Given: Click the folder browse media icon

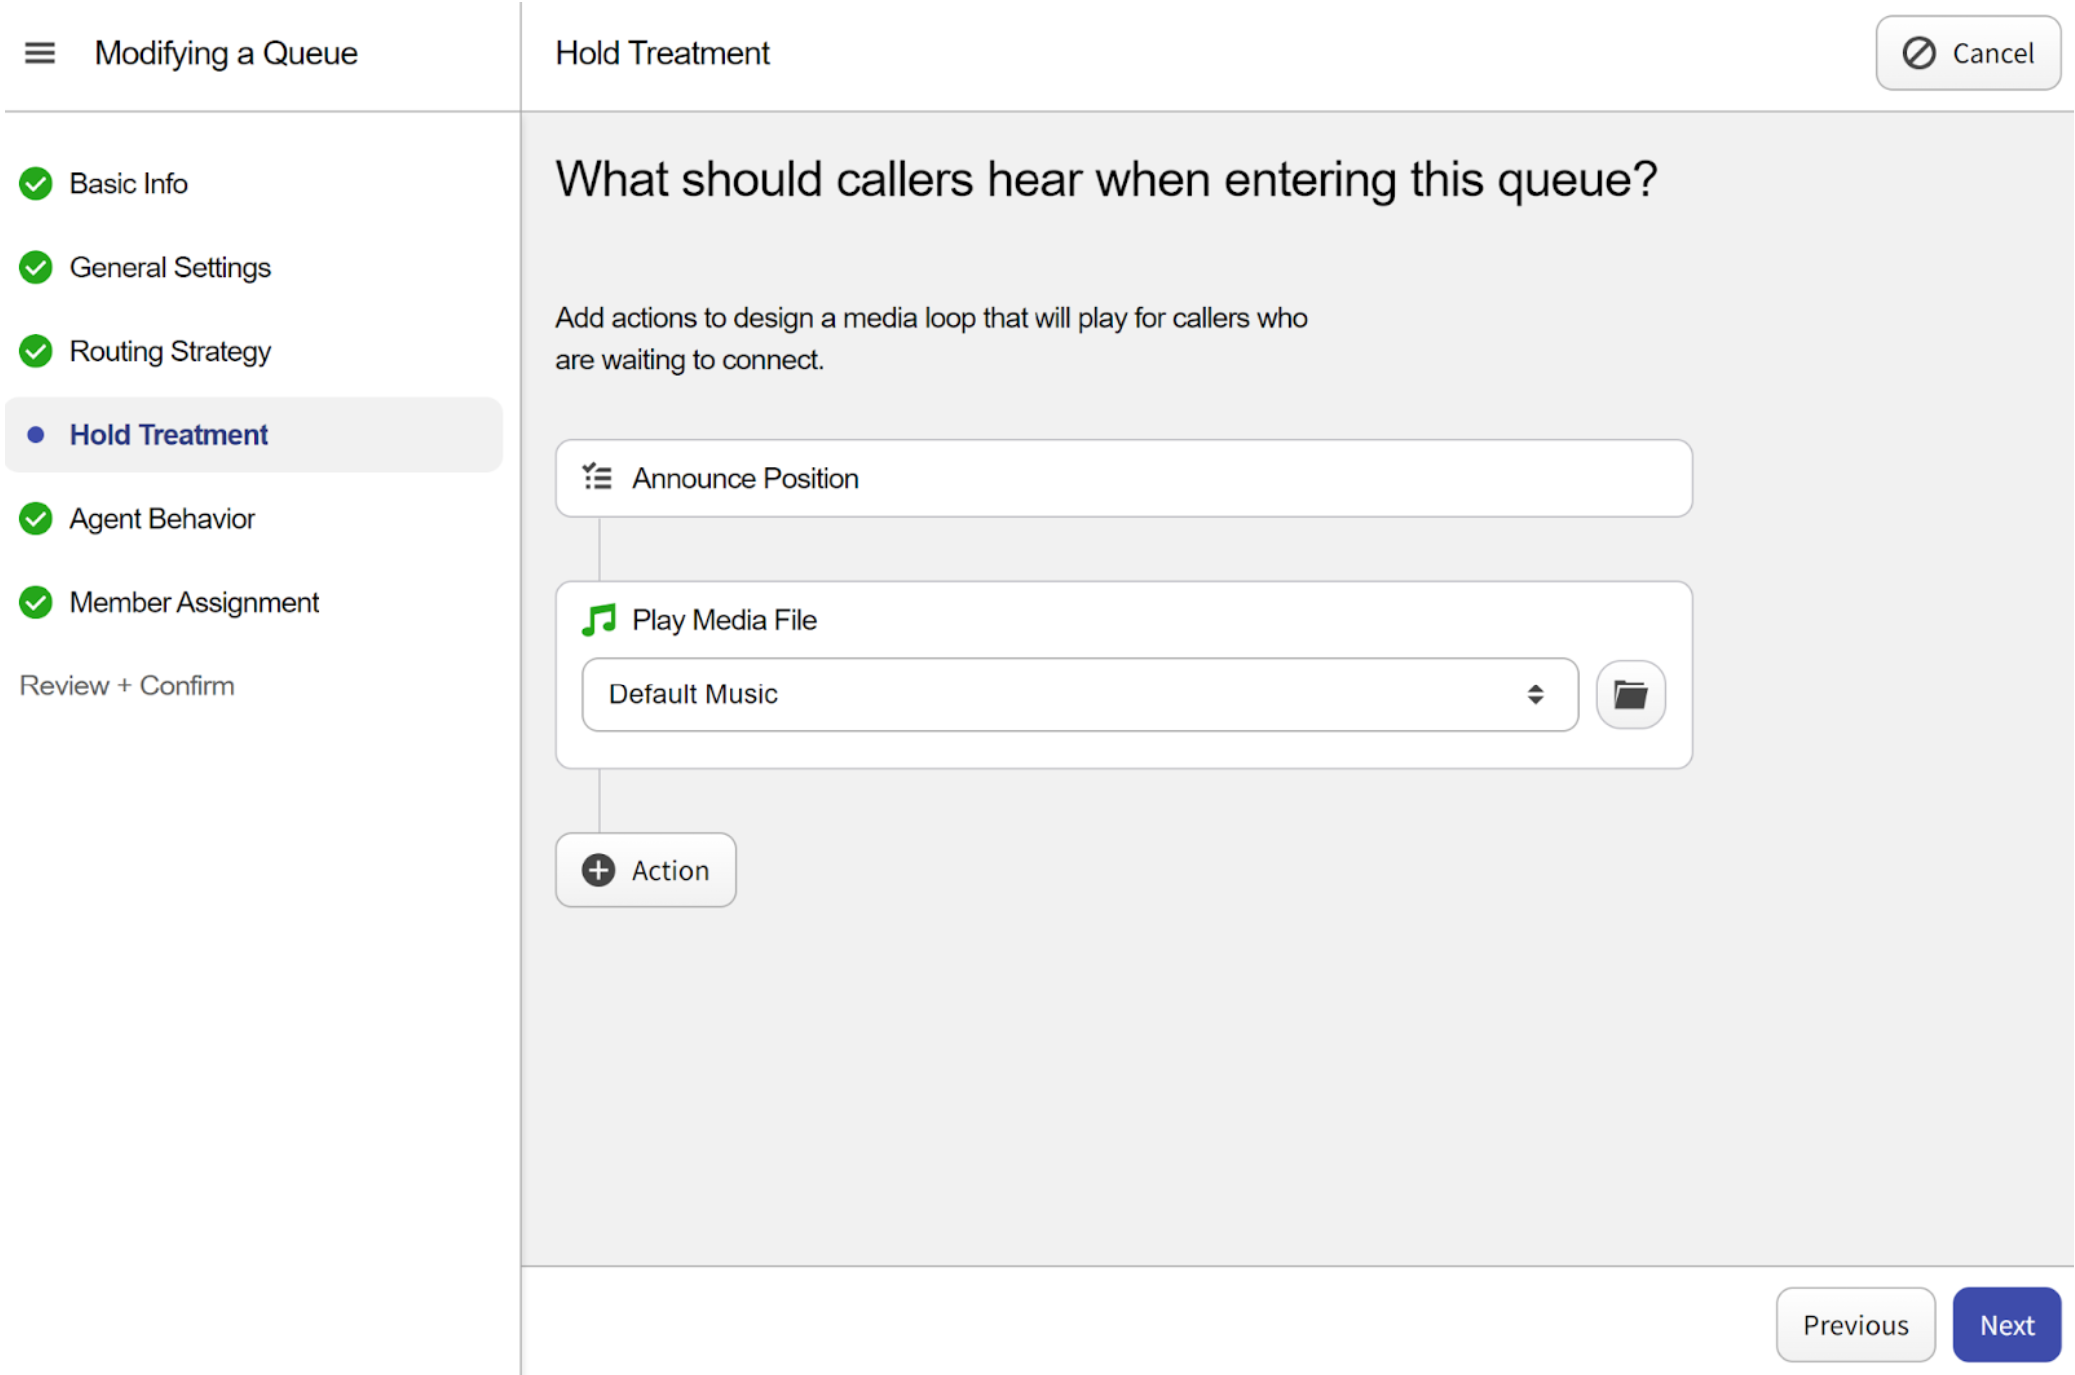Looking at the screenshot, I should click(x=1630, y=694).
